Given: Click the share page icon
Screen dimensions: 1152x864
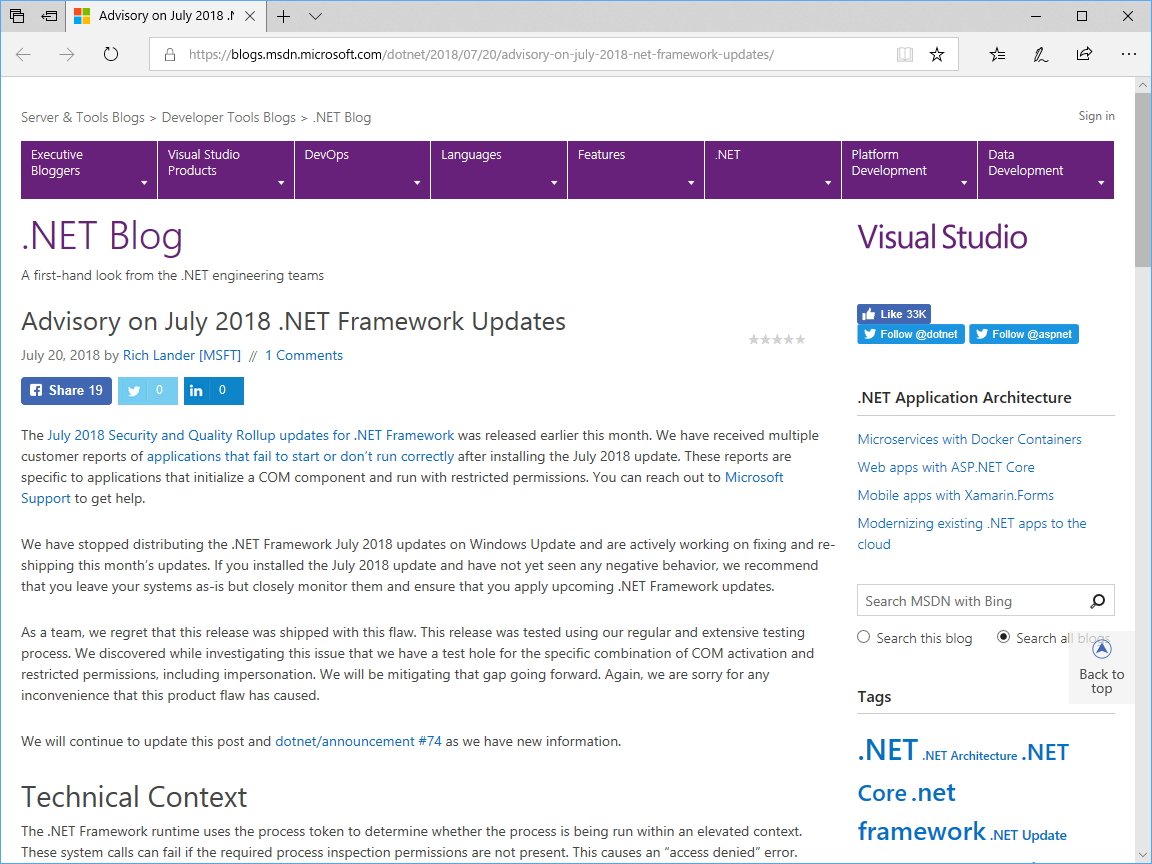Looking at the screenshot, I should 1084,55.
